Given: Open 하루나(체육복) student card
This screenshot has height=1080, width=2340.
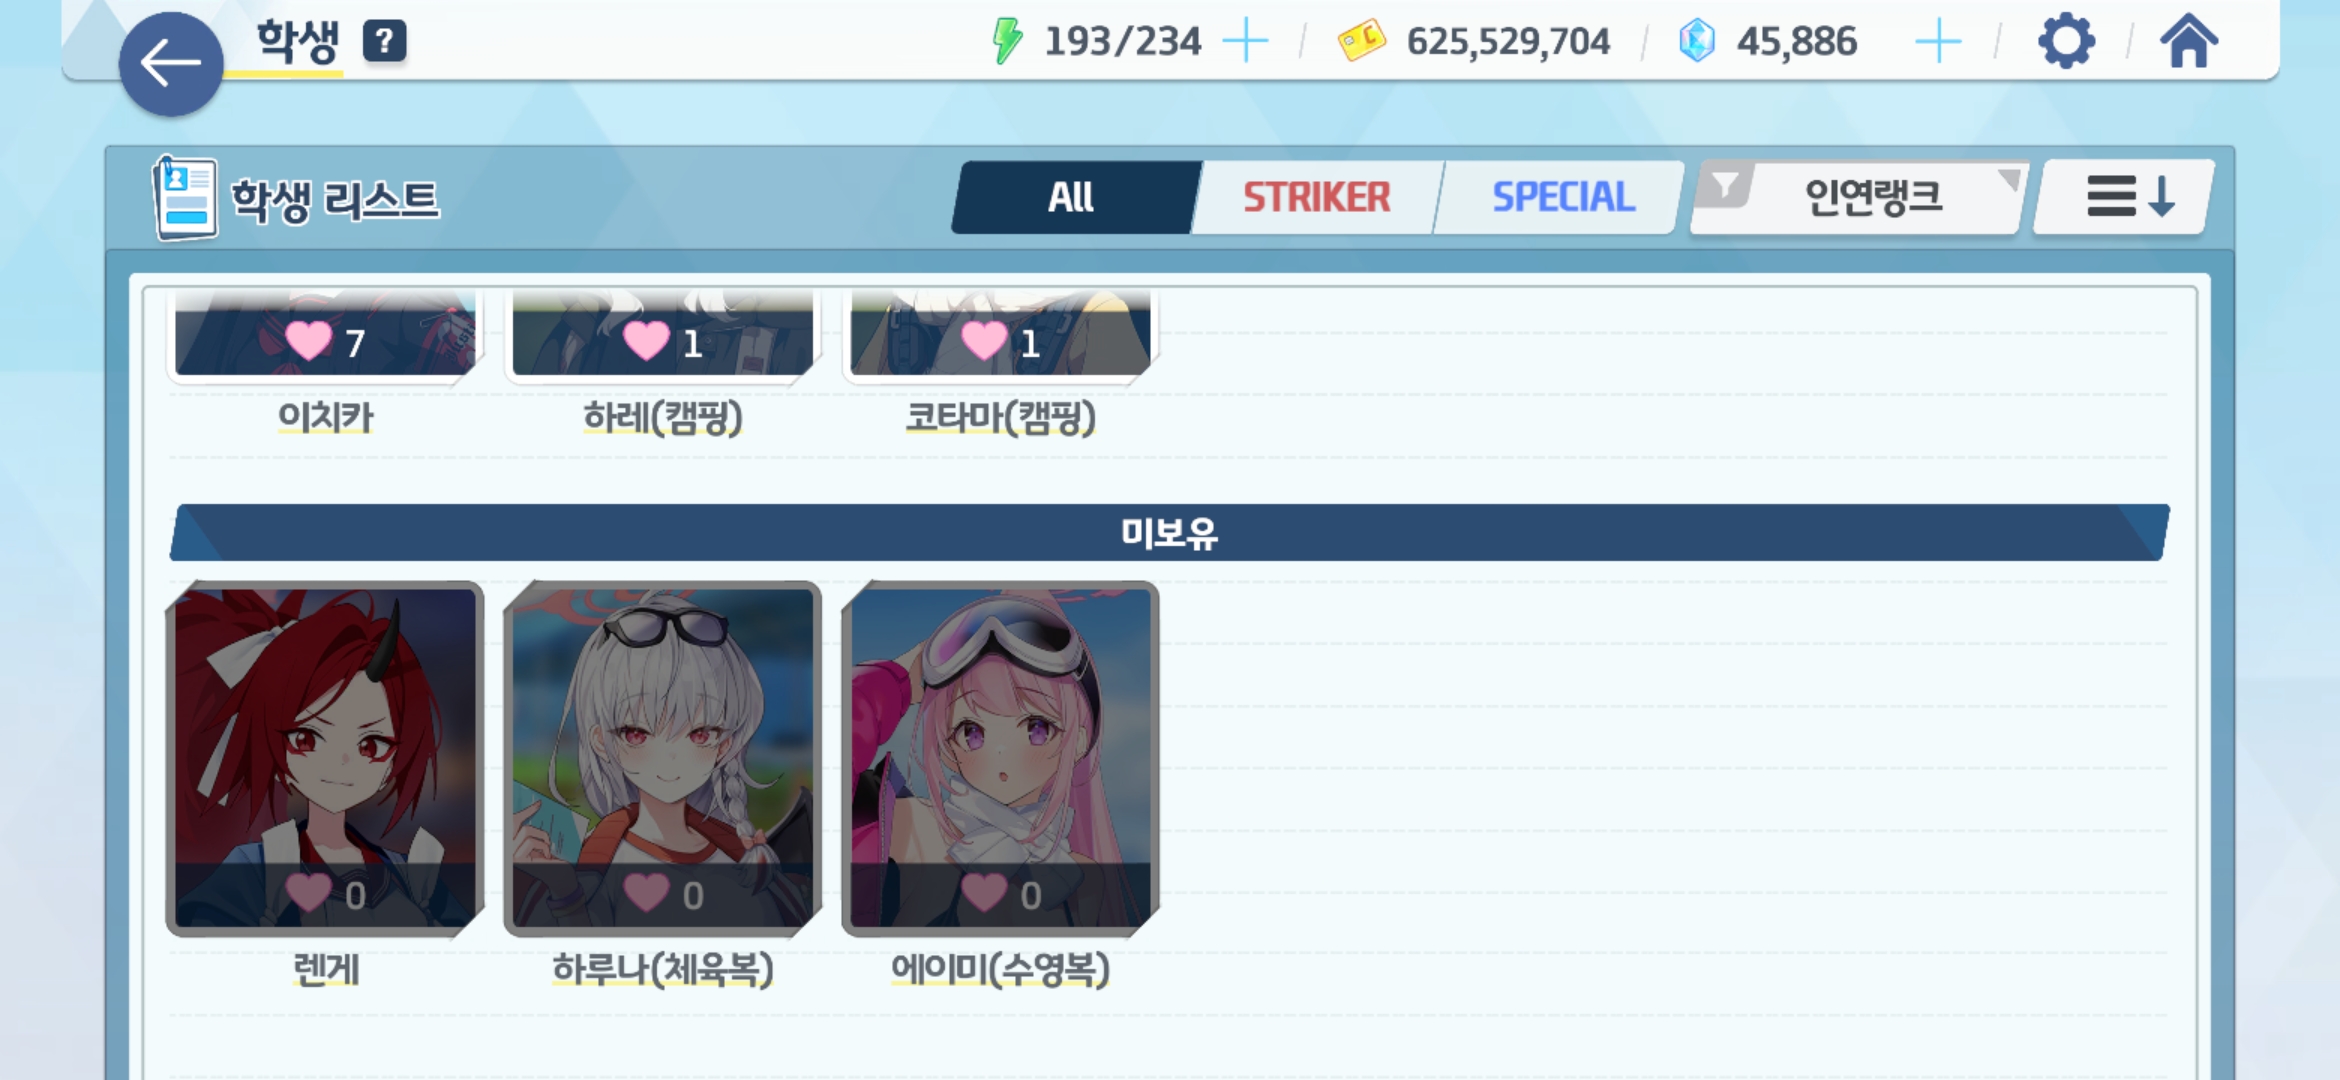Looking at the screenshot, I should pos(663,758).
